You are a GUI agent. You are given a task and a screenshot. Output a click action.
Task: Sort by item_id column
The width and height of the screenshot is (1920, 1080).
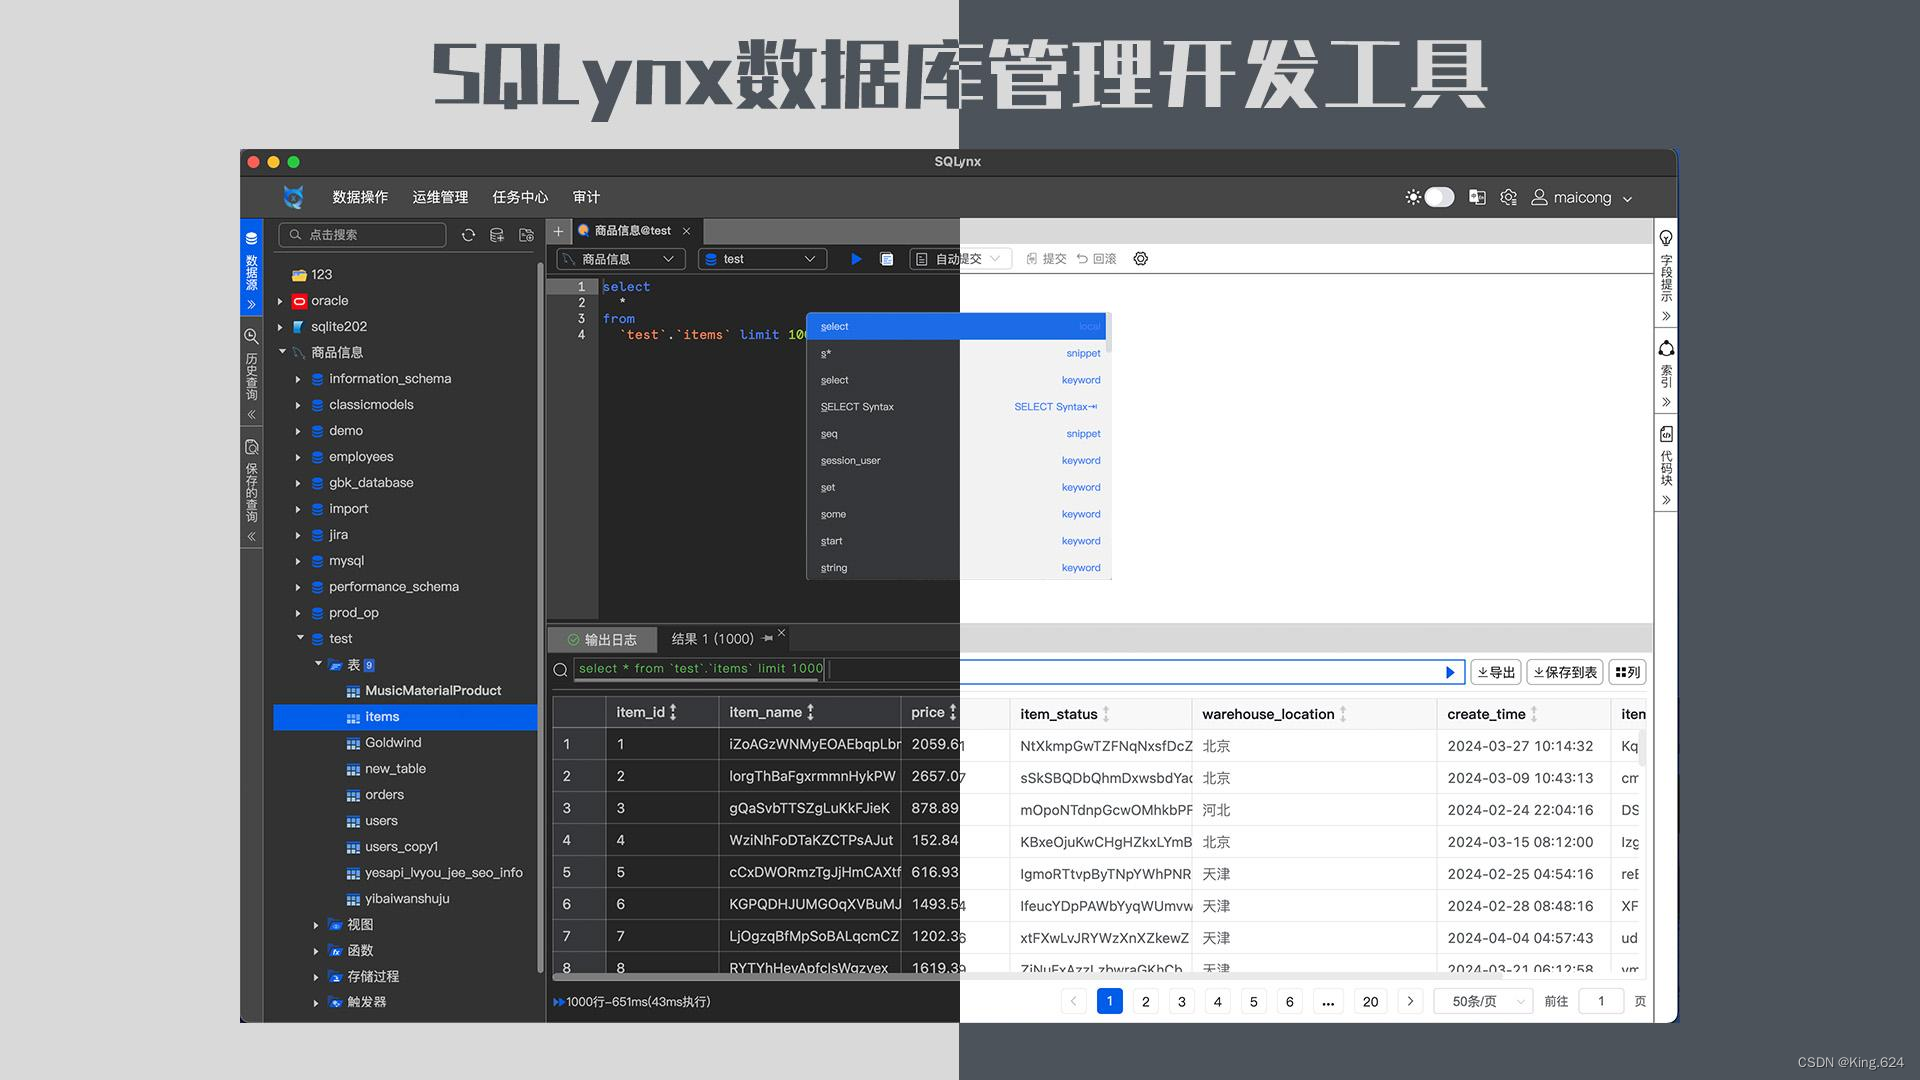tap(673, 712)
